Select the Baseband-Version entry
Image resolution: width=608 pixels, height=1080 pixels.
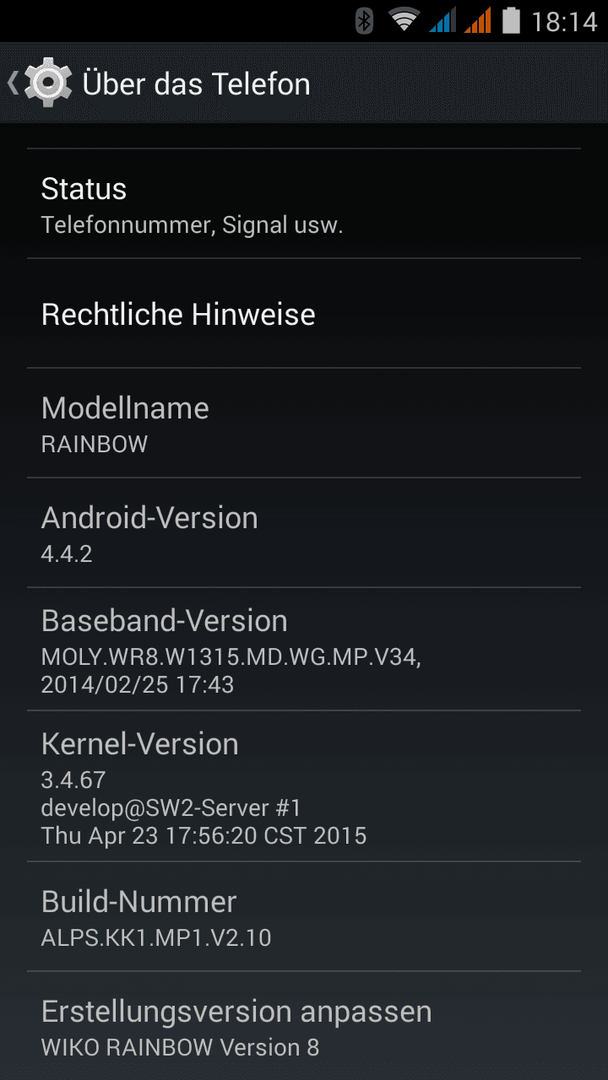coord(304,649)
